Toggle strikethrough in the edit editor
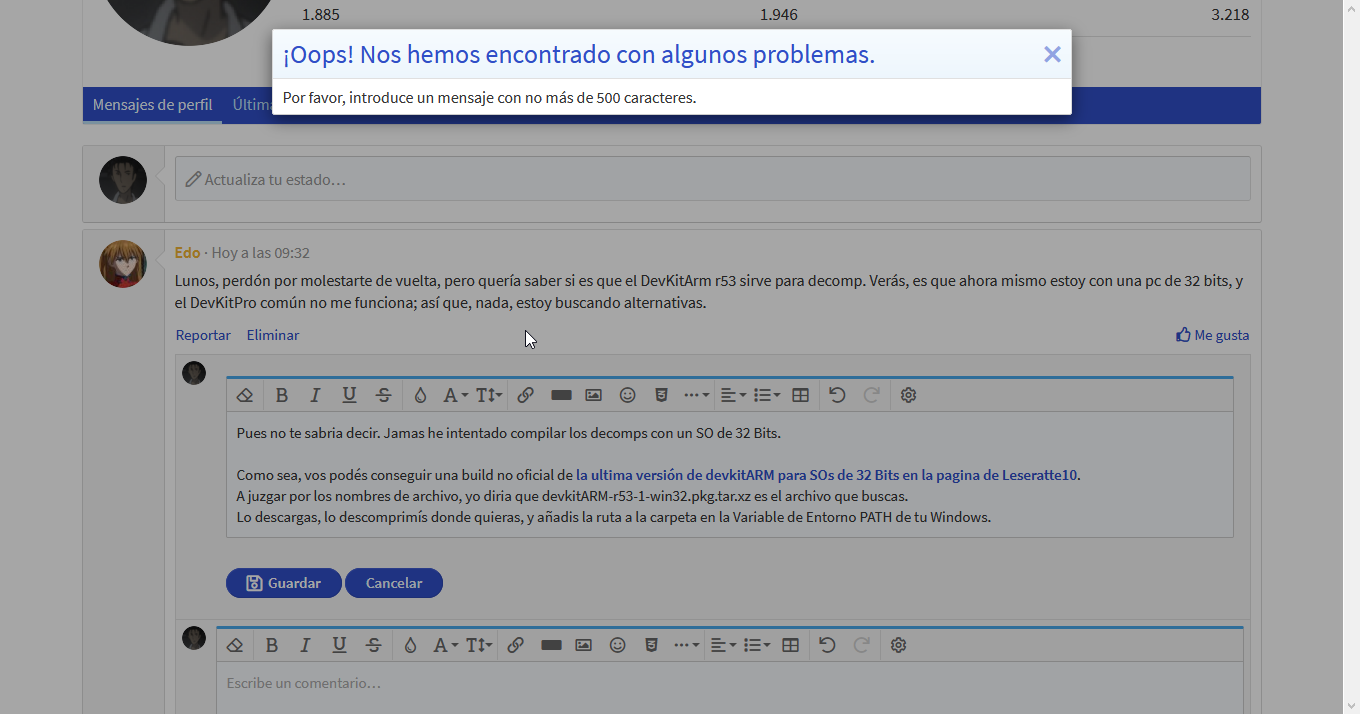 (383, 395)
